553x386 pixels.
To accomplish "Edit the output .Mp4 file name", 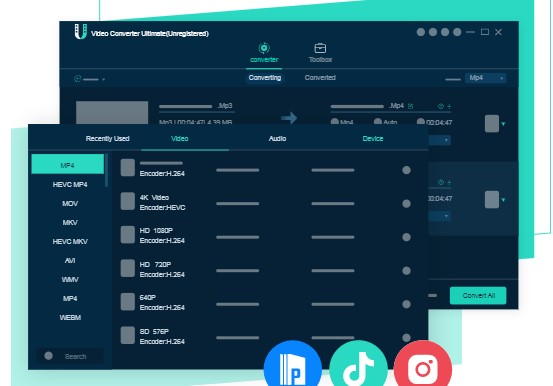I will point(411,106).
